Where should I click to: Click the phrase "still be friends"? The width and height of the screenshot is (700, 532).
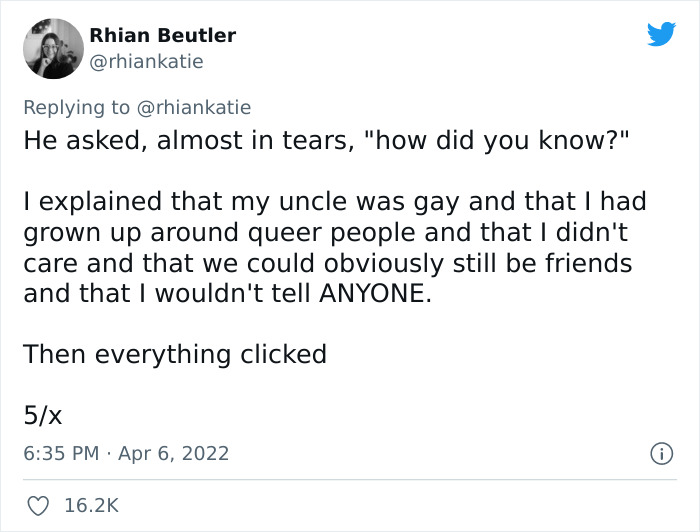click(521, 265)
